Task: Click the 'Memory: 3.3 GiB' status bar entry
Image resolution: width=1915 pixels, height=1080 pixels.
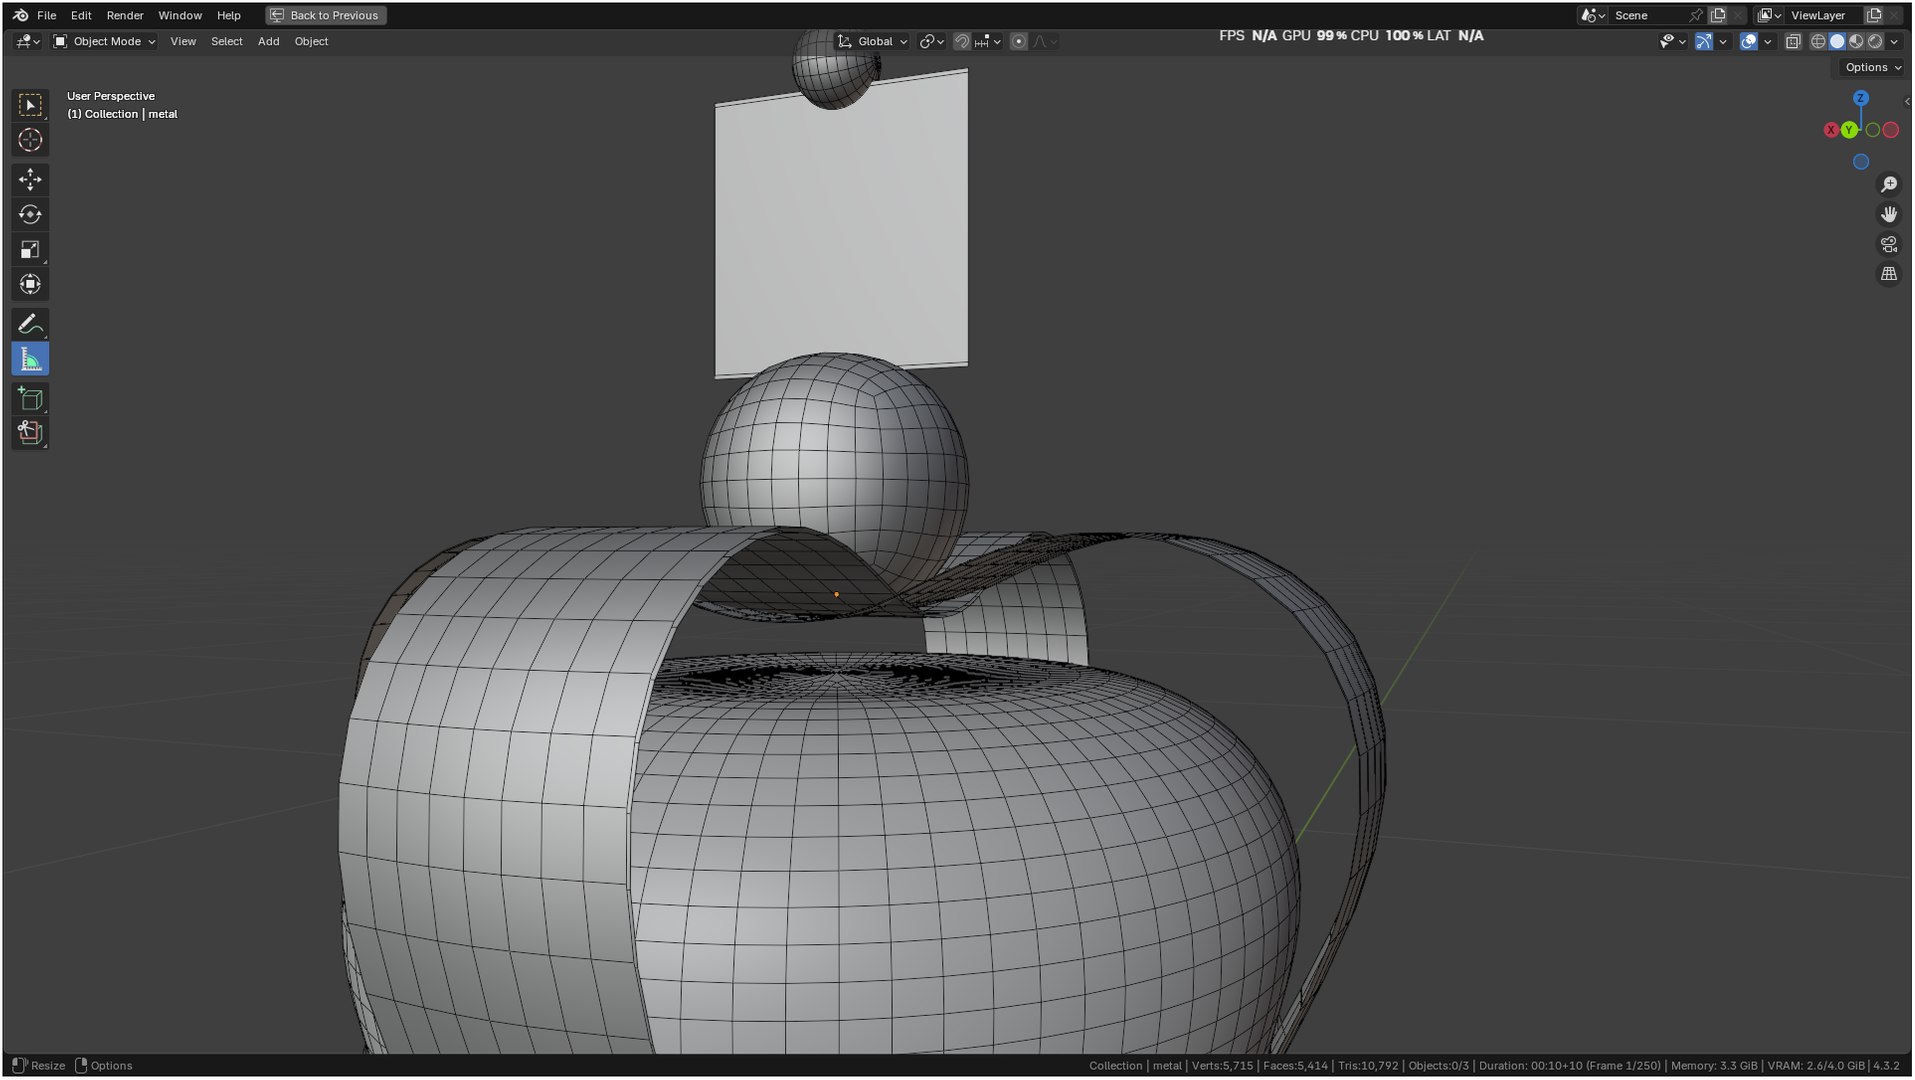Action: pyautogui.click(x=1714, y=1066)
